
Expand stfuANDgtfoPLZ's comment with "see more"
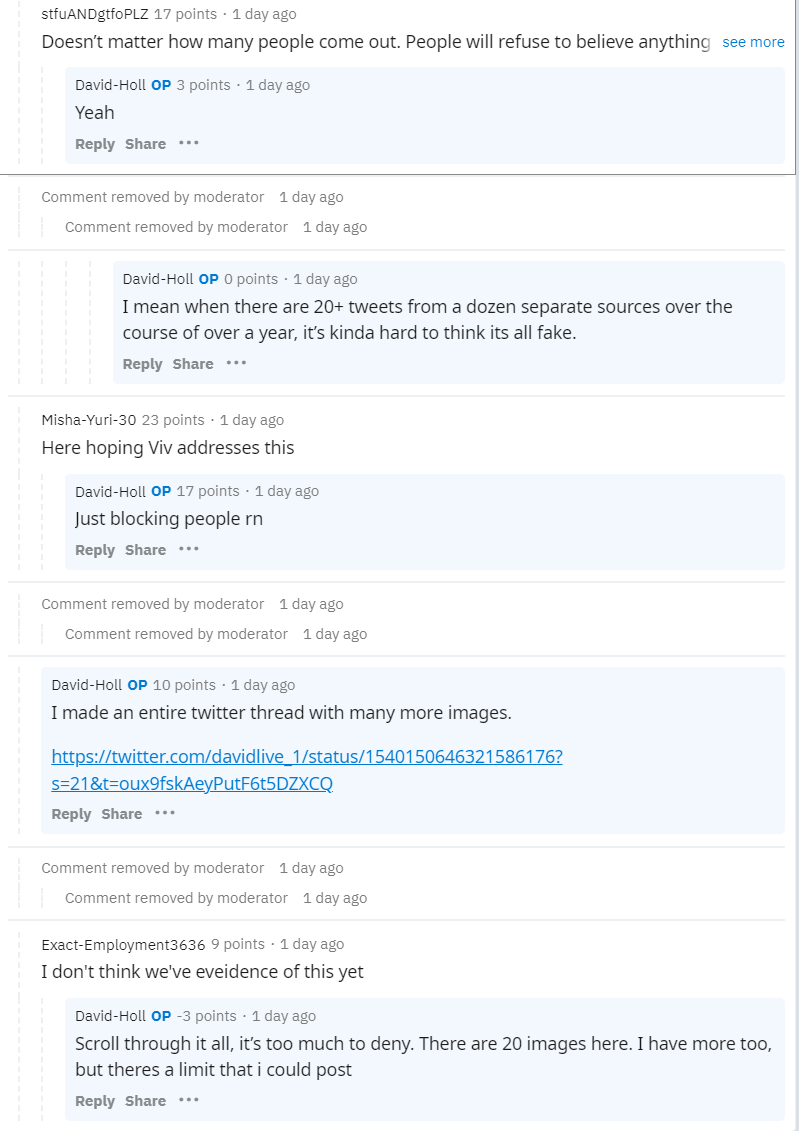pyautogui.click(x=753, y=42)
